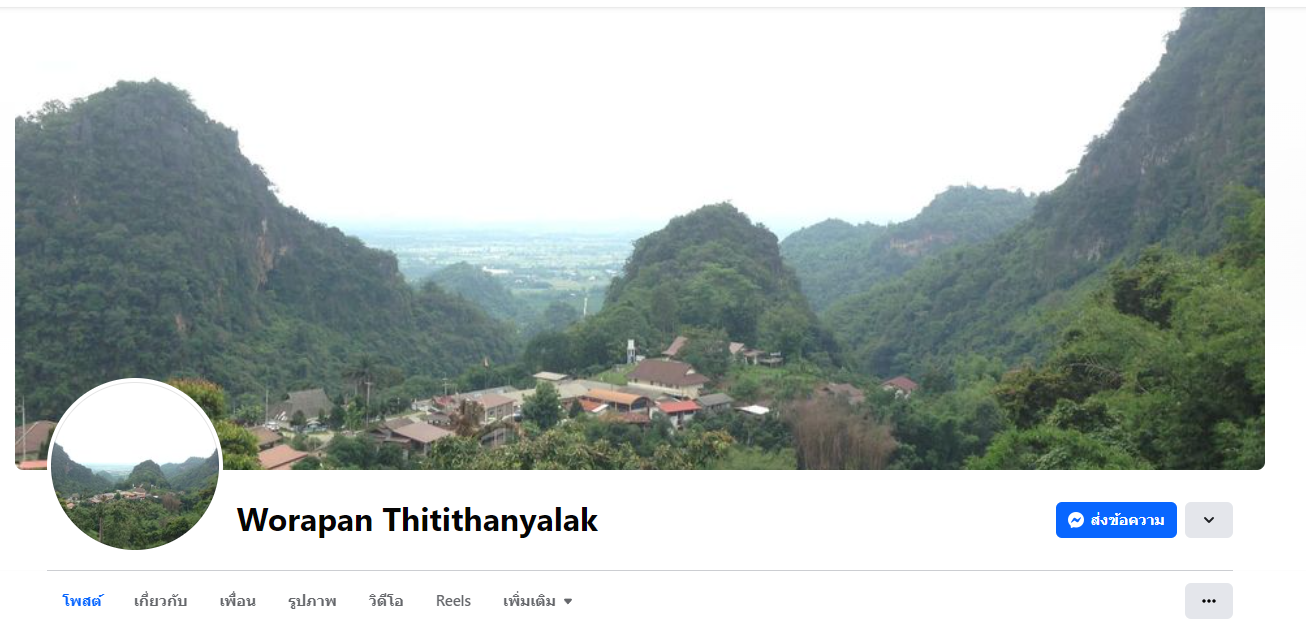Click the small caret arrow after เพิ่มเติม
Viewport: 1306px width, 622px height.
[568, 602]
